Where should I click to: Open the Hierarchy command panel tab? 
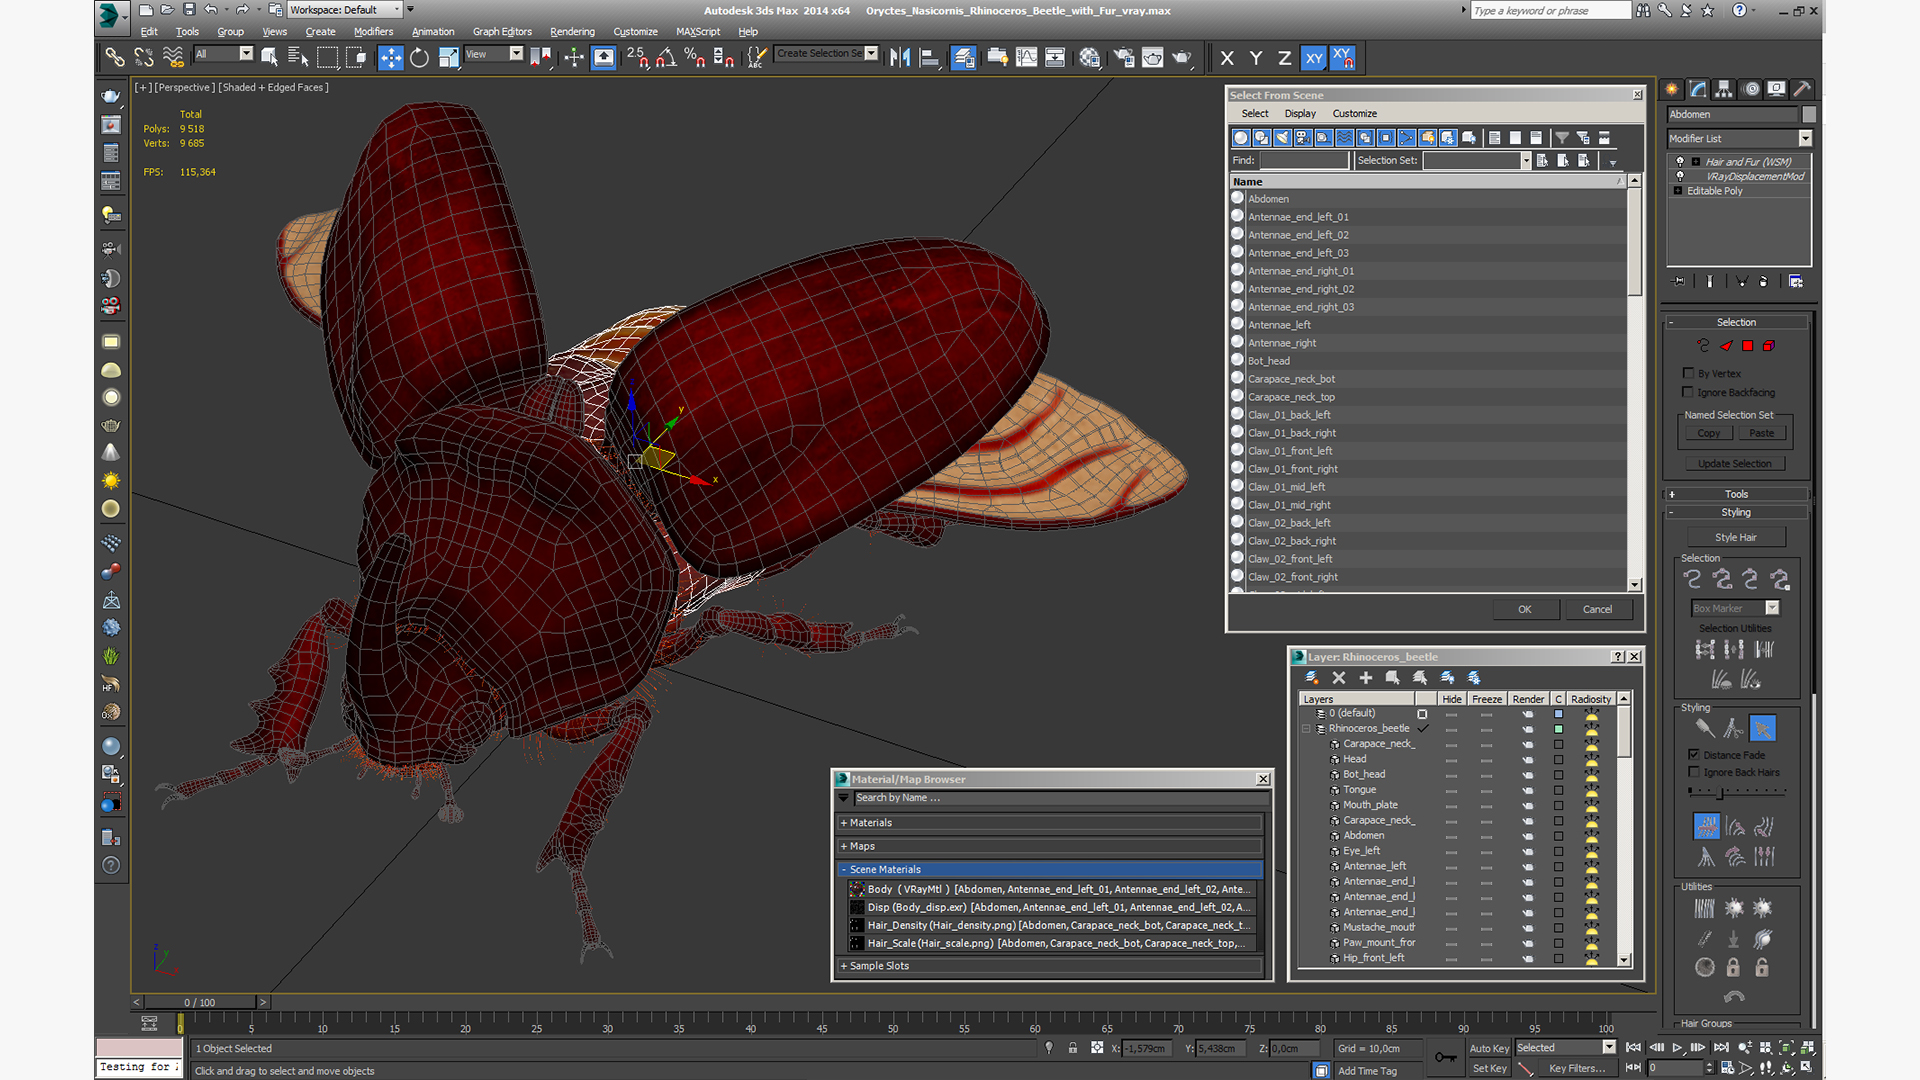[x=1723, y=89]
